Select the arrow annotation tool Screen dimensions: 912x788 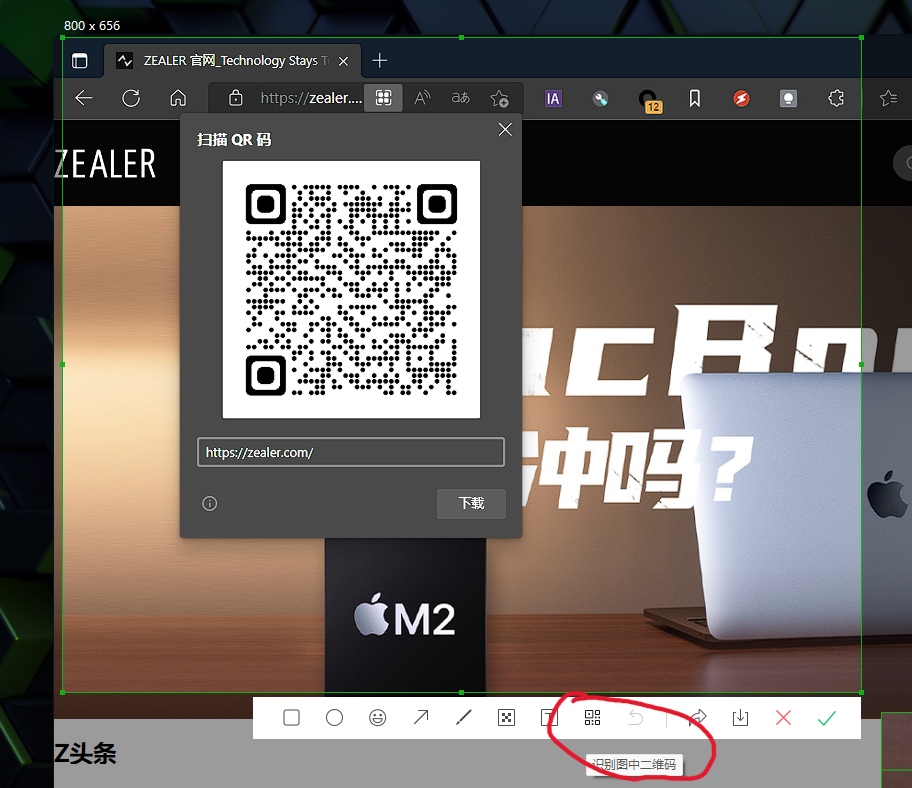[421, 718]
